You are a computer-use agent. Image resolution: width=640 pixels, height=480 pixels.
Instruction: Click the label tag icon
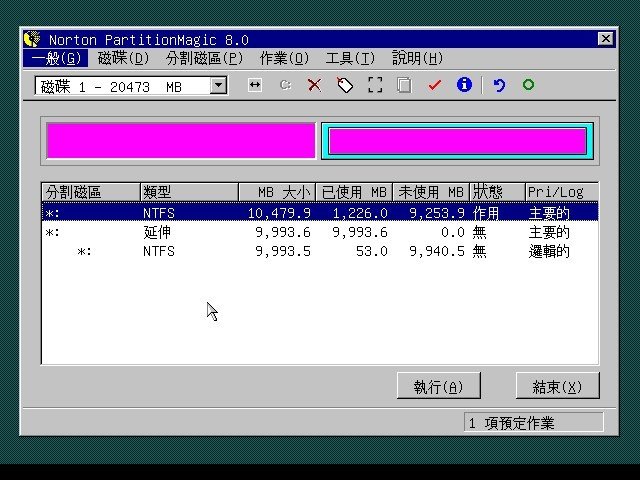[x=345, y=85]
